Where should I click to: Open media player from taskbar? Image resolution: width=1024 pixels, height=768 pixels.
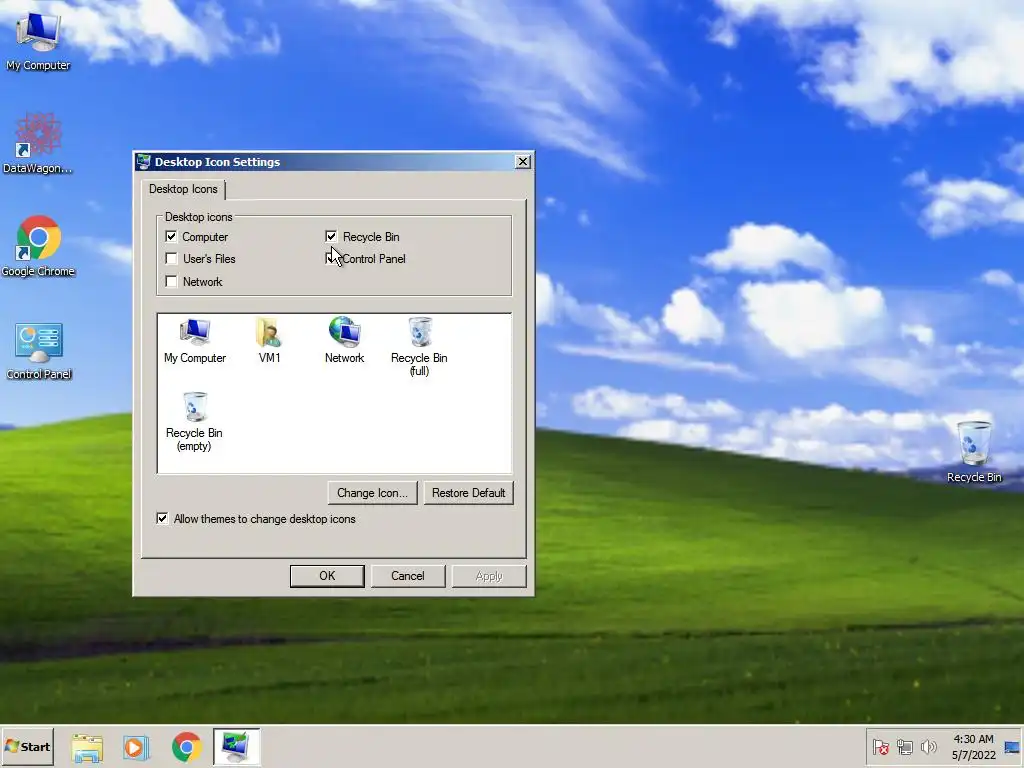coord(136,747)
